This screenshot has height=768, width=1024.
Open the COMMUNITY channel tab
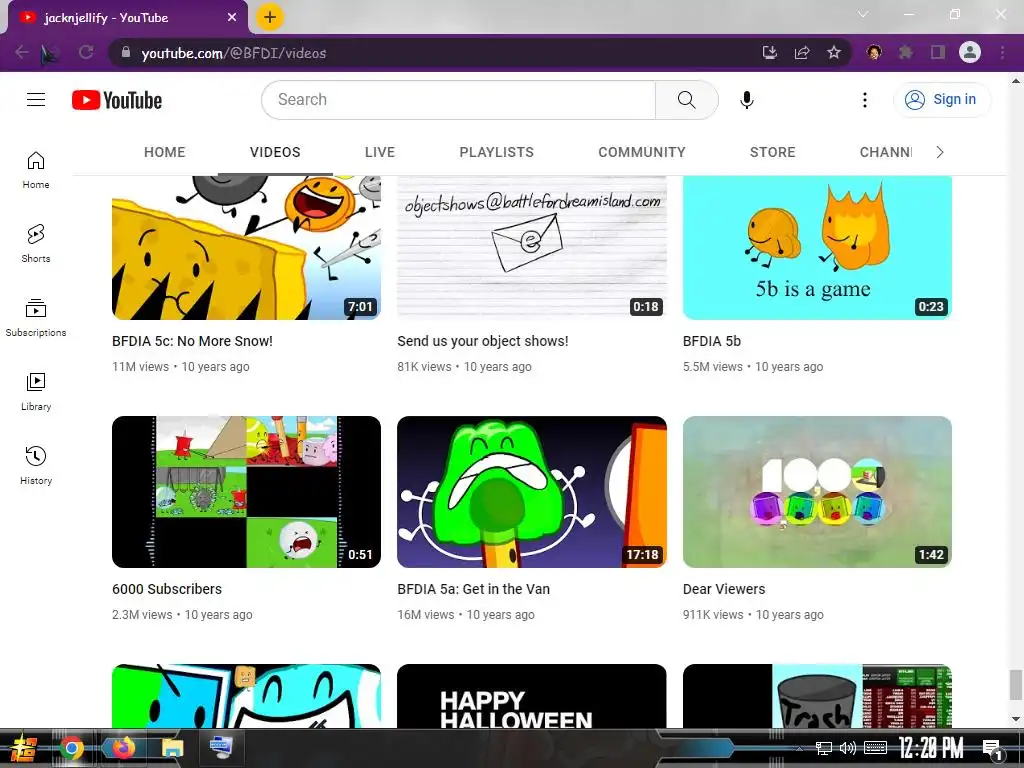[642, 152]
